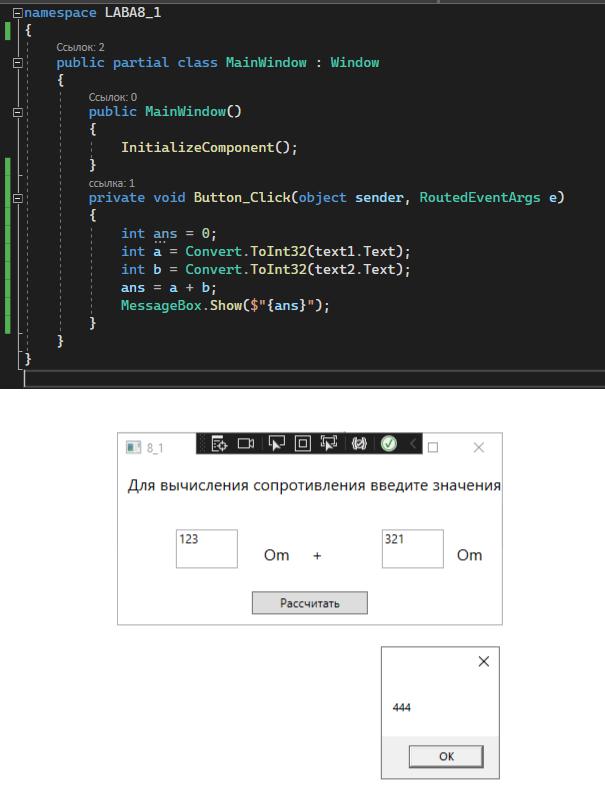Click 'ans = a + b;' code line
Viewport: 605px width, 786px height.
[168, 288]
